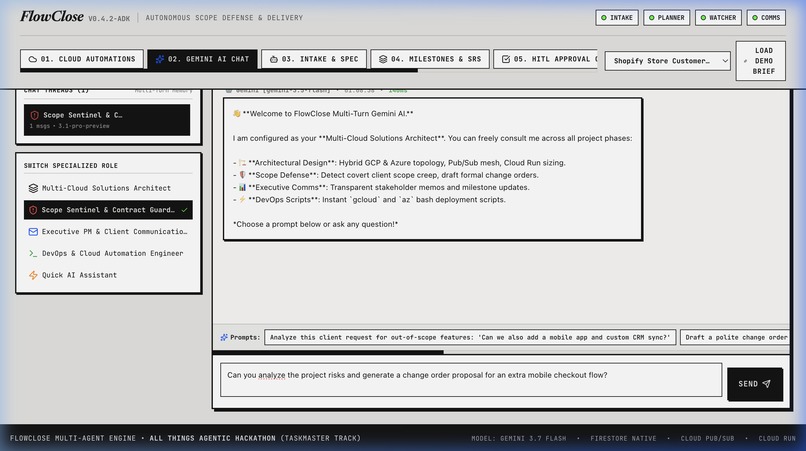The image size is (806, 451).
Task: Click into the chat message input field
Action: [471, 380]
